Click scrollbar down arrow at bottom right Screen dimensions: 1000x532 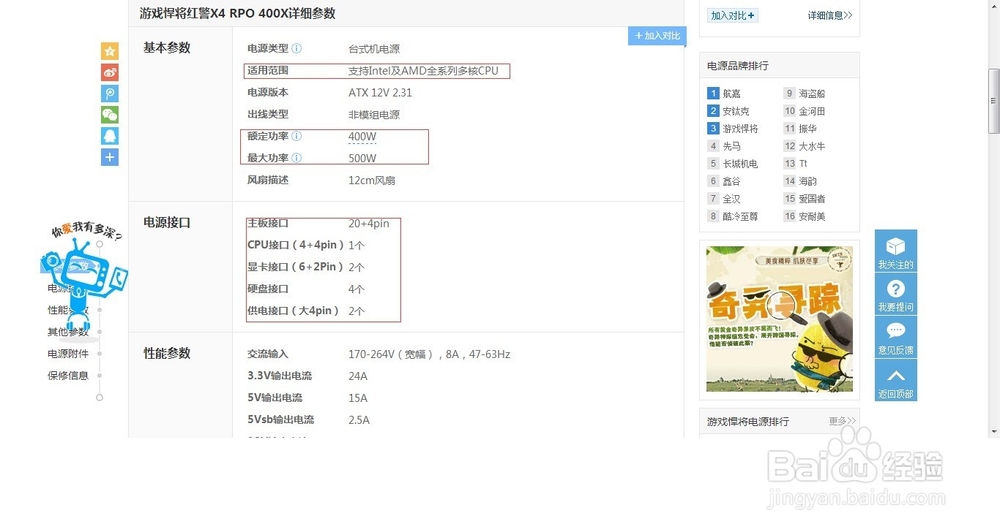click(x=994, y=432)
